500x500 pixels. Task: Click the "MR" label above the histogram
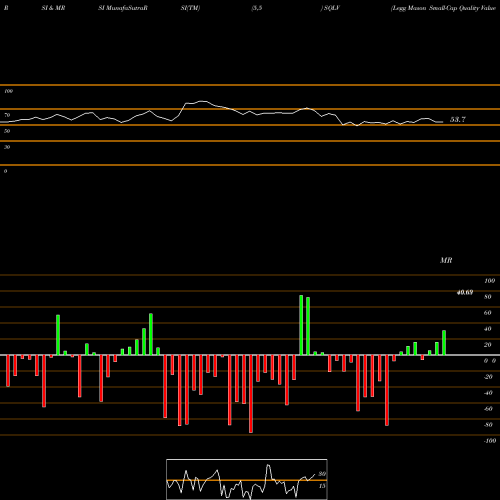coord(446,260)
